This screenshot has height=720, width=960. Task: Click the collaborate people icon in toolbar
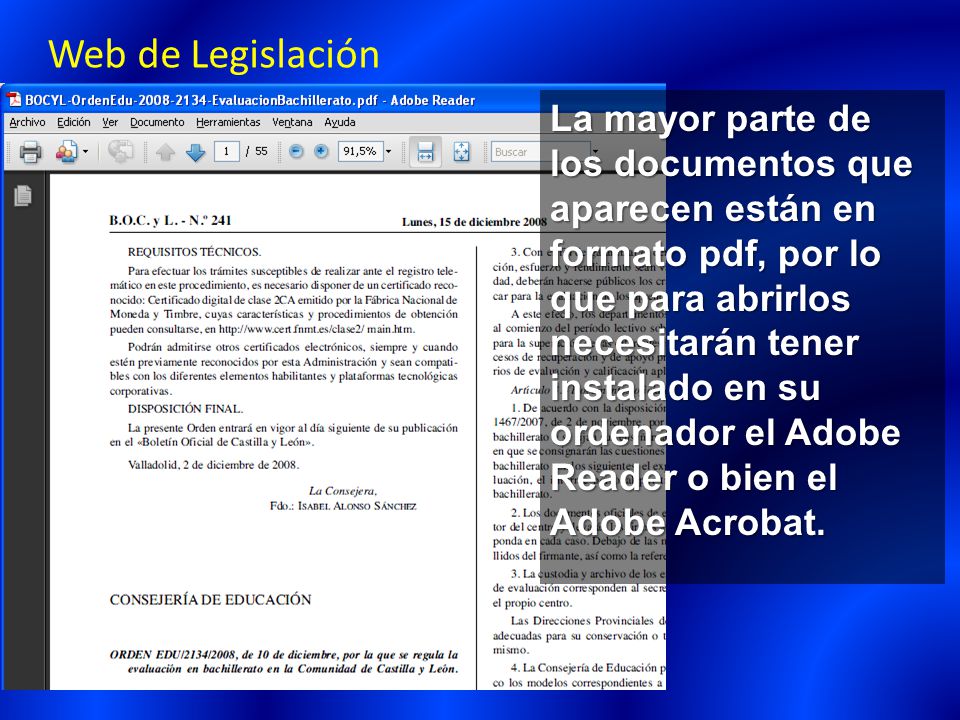pos(67,151)
